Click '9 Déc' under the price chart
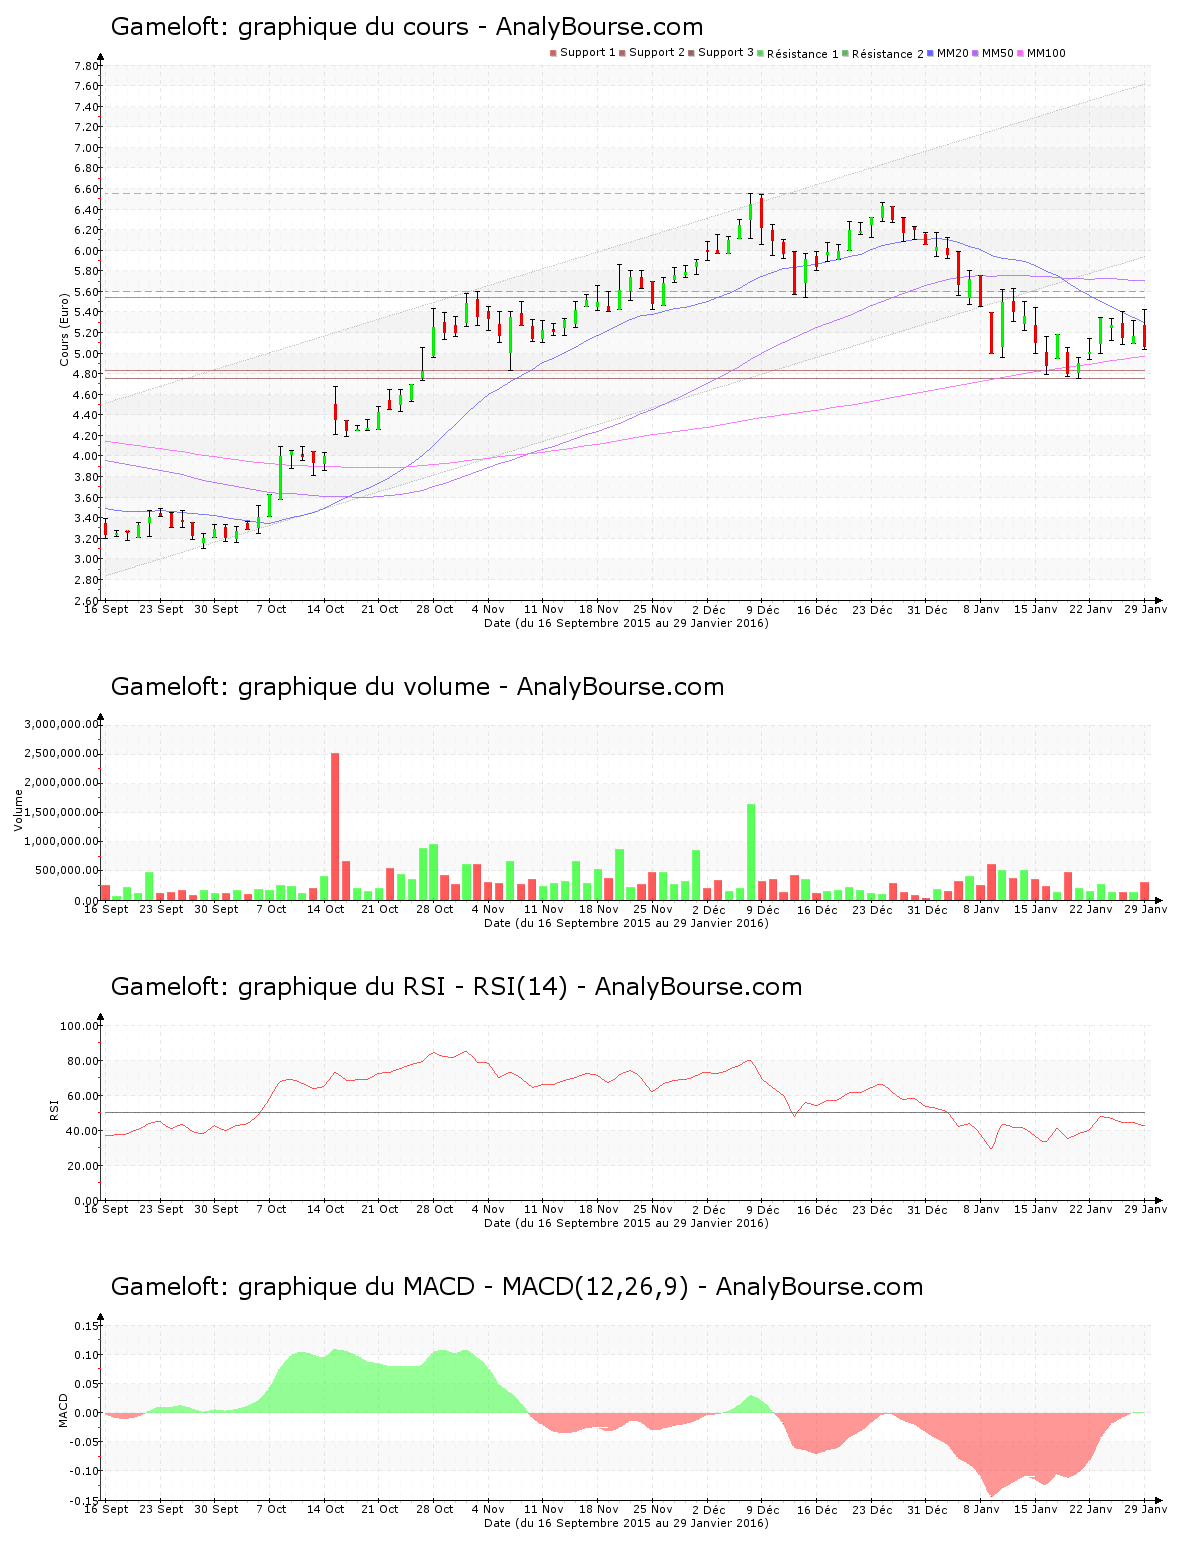The image size is (1200, 1550). point(763,609)
